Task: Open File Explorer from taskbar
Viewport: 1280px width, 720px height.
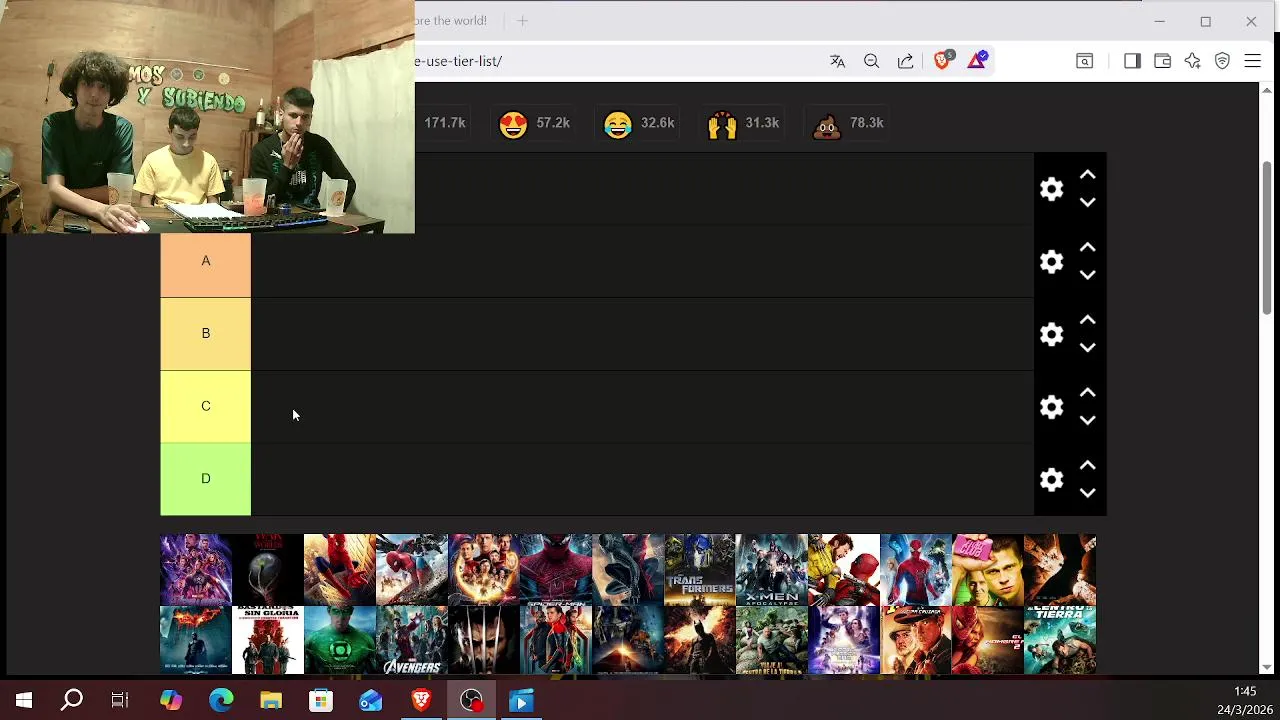Action: coord(271,701)
